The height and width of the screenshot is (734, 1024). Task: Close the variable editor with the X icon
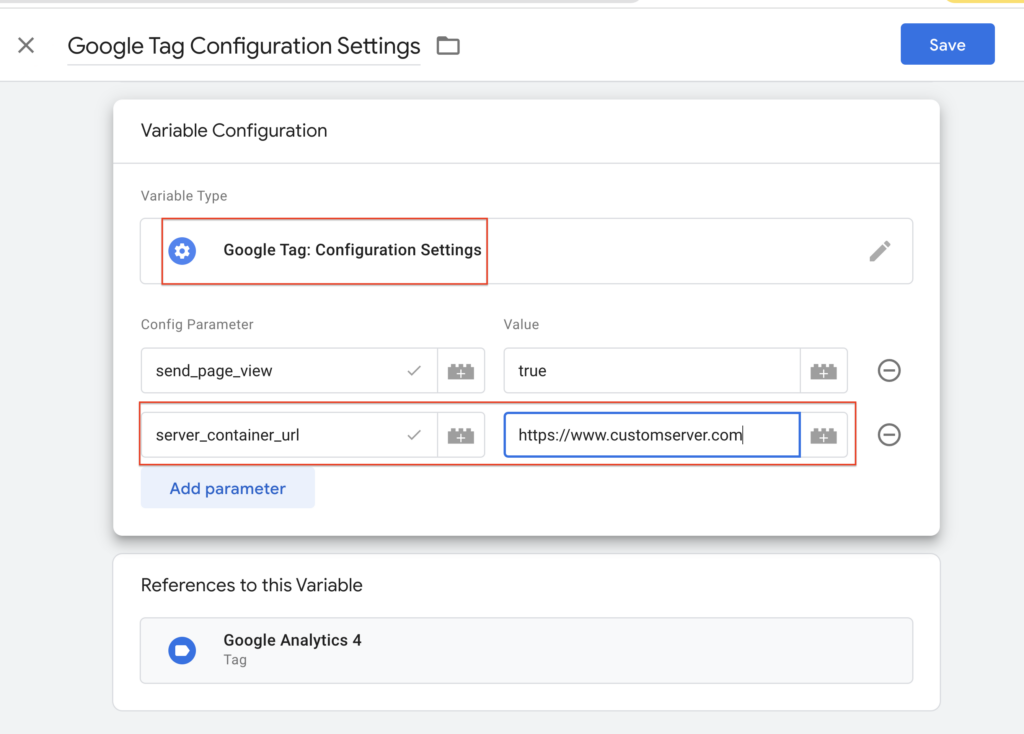pos(26,45)
